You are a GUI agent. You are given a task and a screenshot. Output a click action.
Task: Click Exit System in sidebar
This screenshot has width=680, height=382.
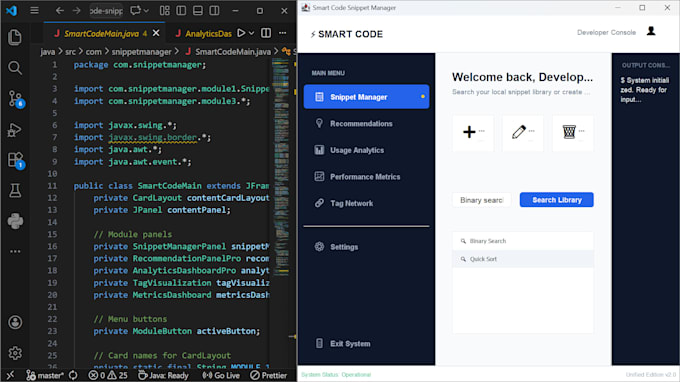tap(366, 343)
